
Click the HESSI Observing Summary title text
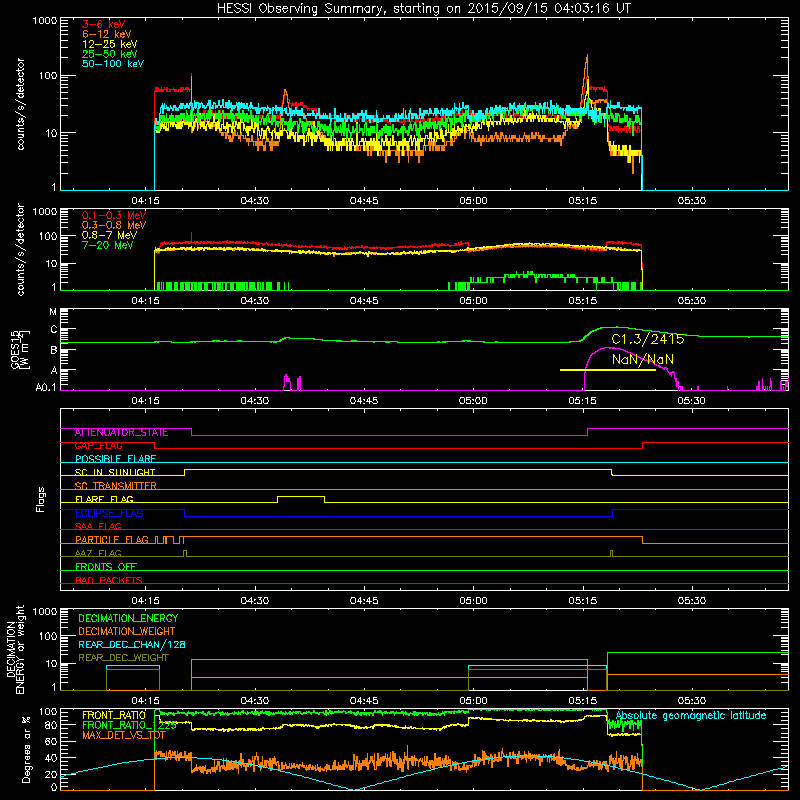[x=424, y=9]
